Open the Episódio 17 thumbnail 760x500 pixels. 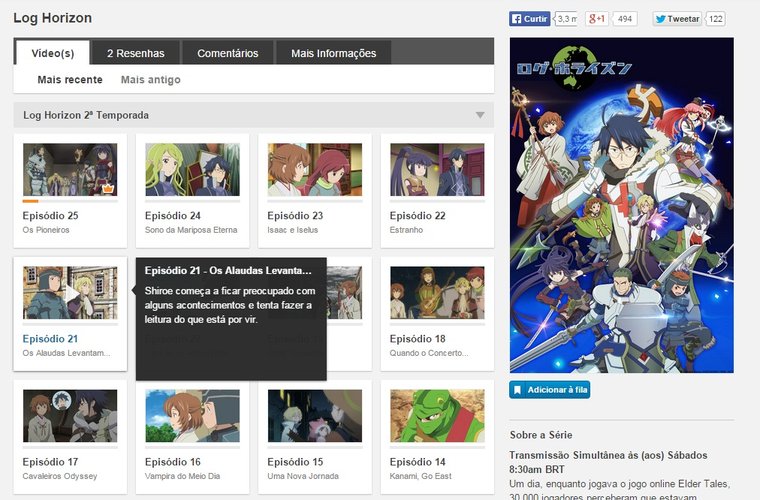pos(70,416)
